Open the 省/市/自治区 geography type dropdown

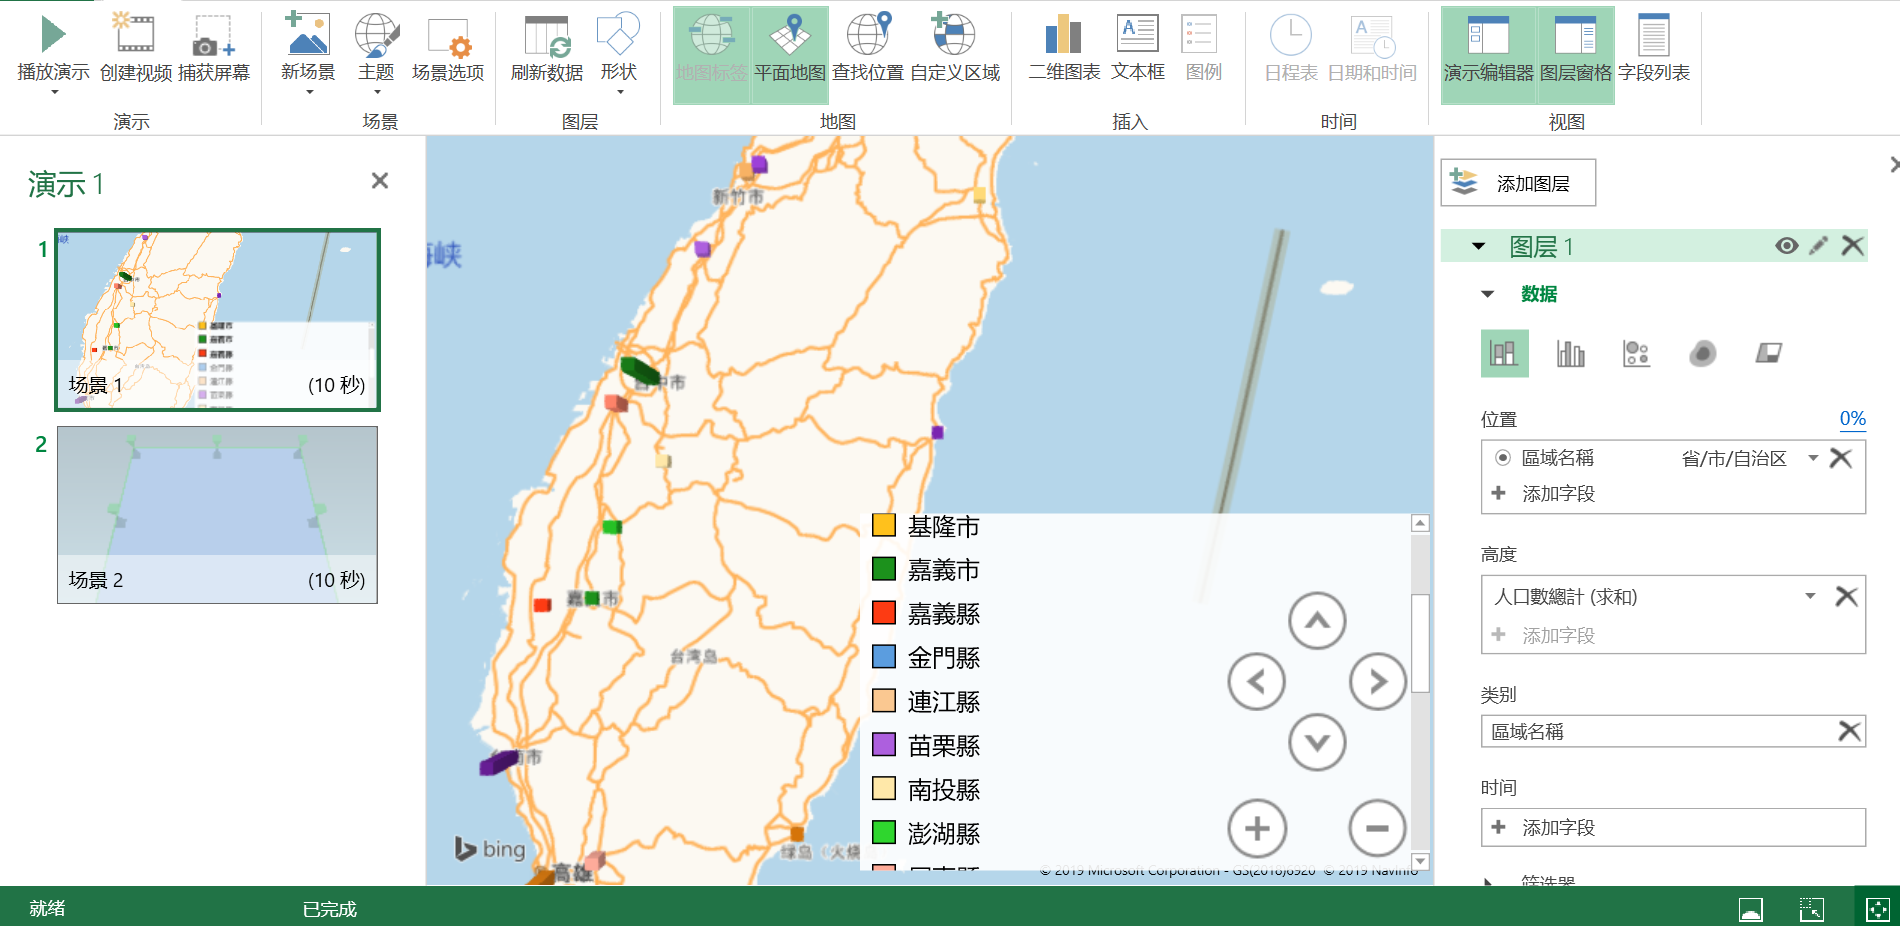1812,458
